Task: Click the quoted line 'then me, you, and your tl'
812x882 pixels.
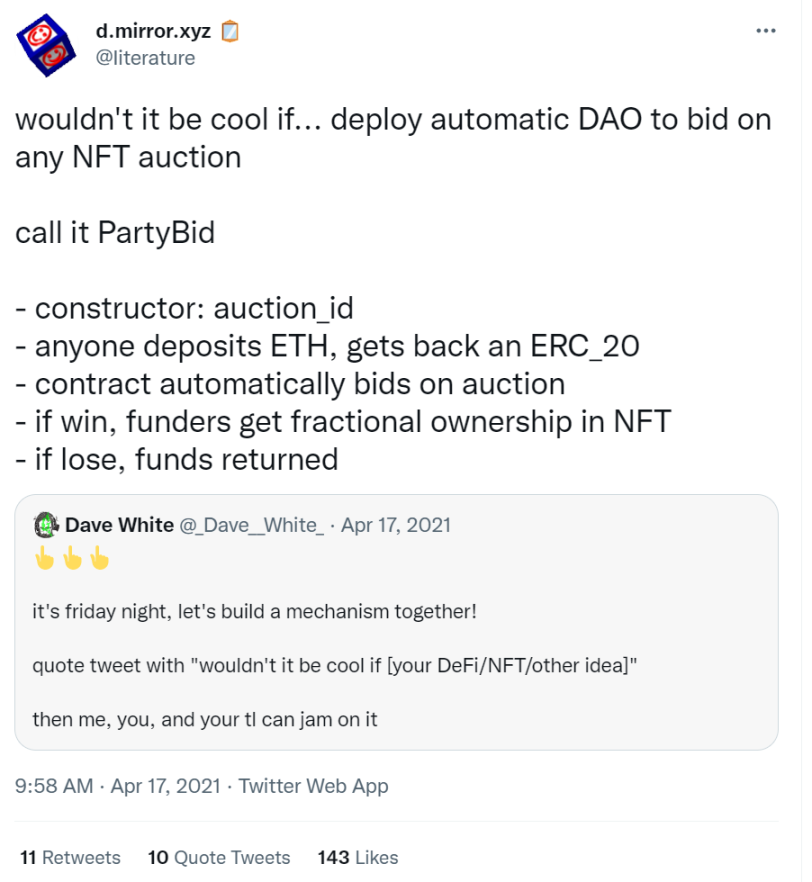Action: pyautogui.click(x=205, y=719)
